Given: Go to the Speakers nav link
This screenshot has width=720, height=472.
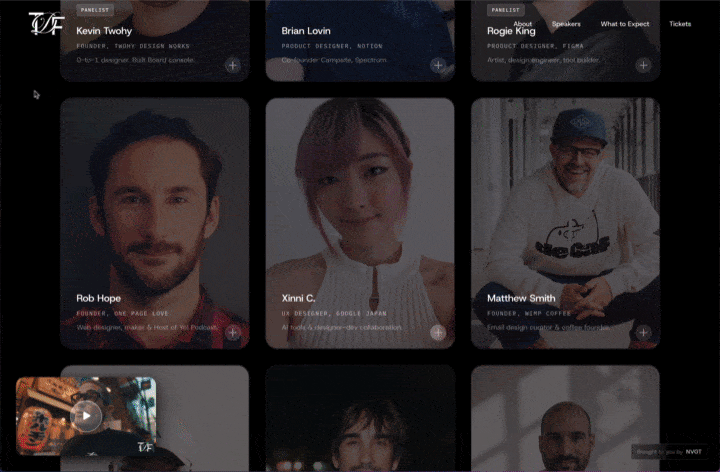Looking at the screenshot, I should tap(565, 24).
